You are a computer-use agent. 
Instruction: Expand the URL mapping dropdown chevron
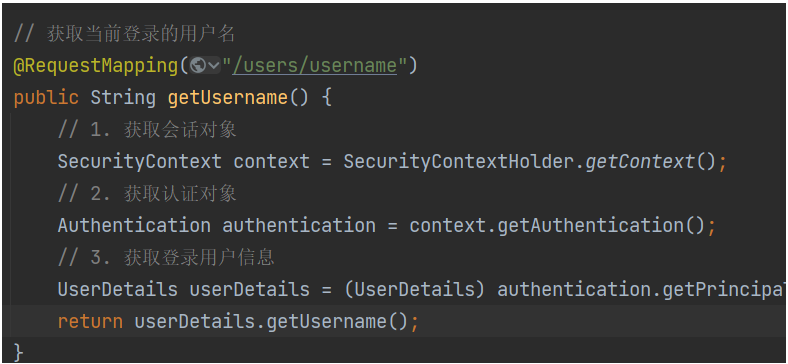tap(214, 66)
